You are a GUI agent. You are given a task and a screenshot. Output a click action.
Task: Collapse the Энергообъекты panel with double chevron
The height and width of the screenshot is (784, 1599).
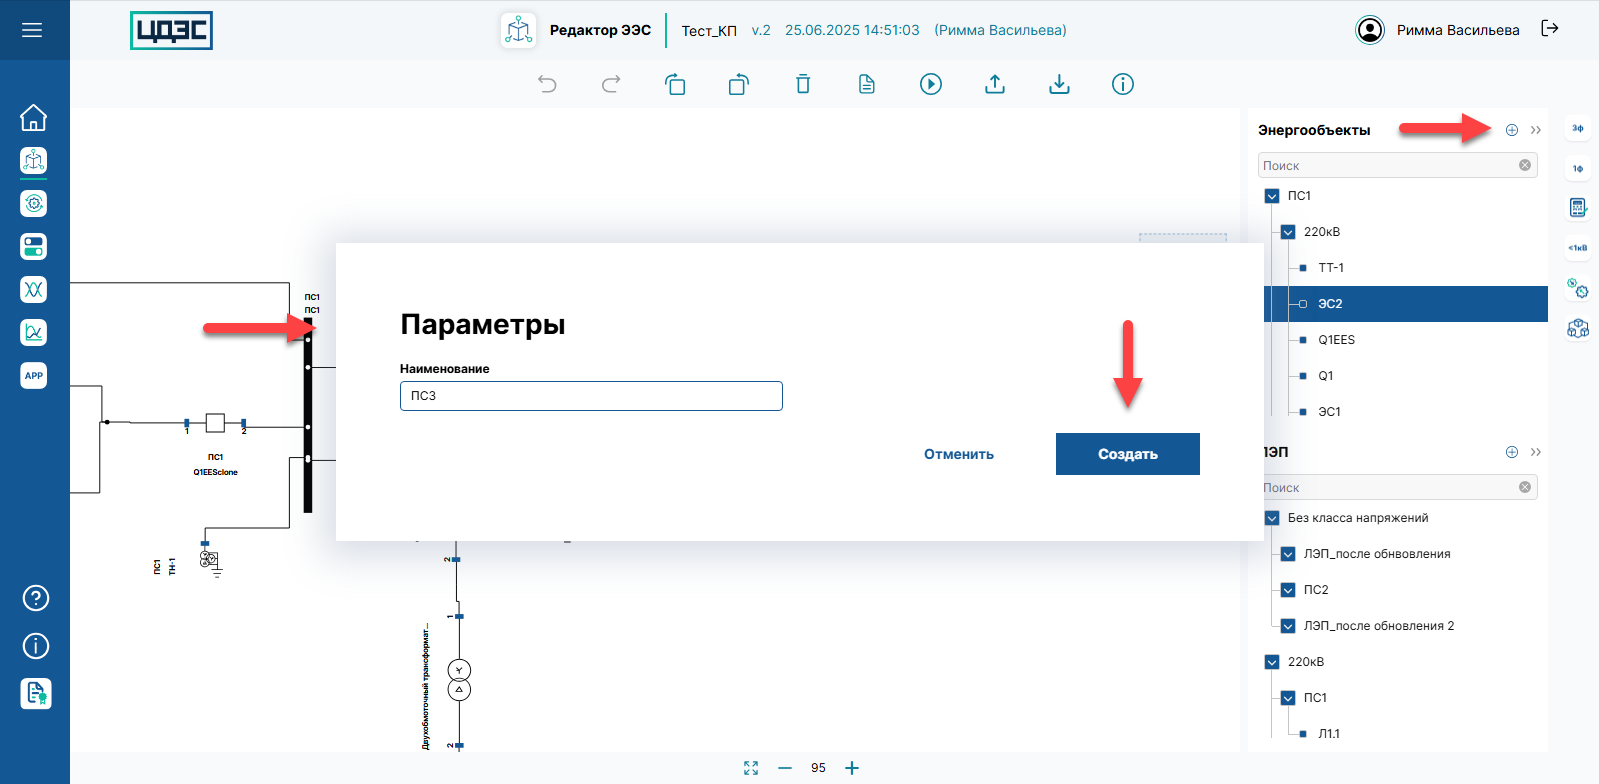pyautogui.click(x=1536, y=130)
